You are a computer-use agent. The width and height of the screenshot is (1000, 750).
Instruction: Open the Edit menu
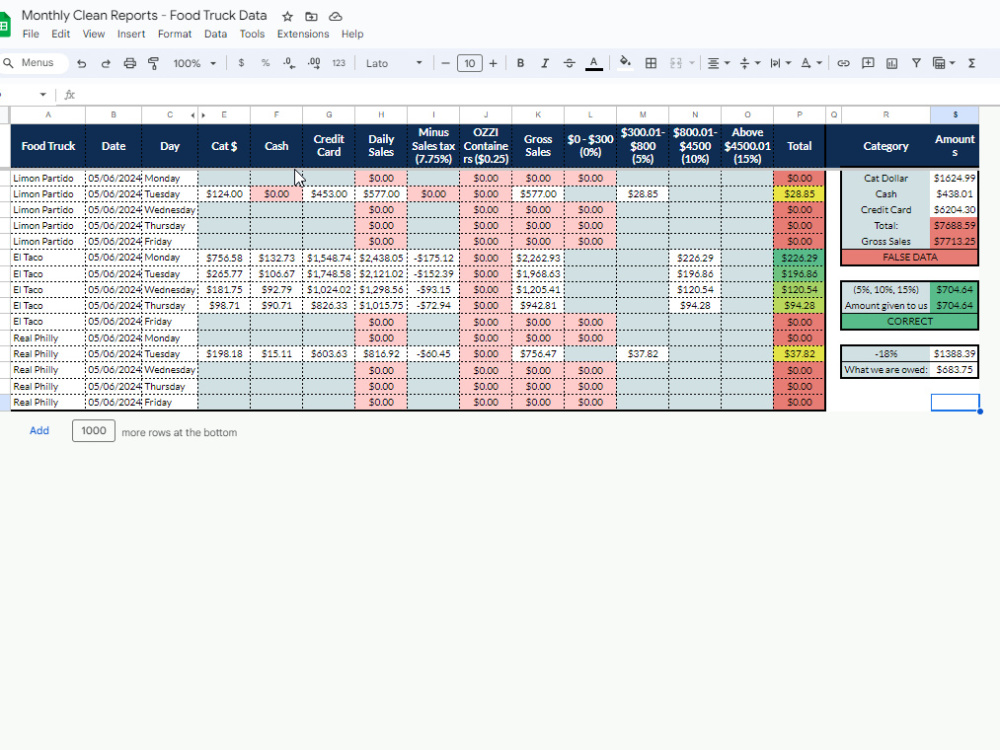pyautogui.click(x=61, y=34)
